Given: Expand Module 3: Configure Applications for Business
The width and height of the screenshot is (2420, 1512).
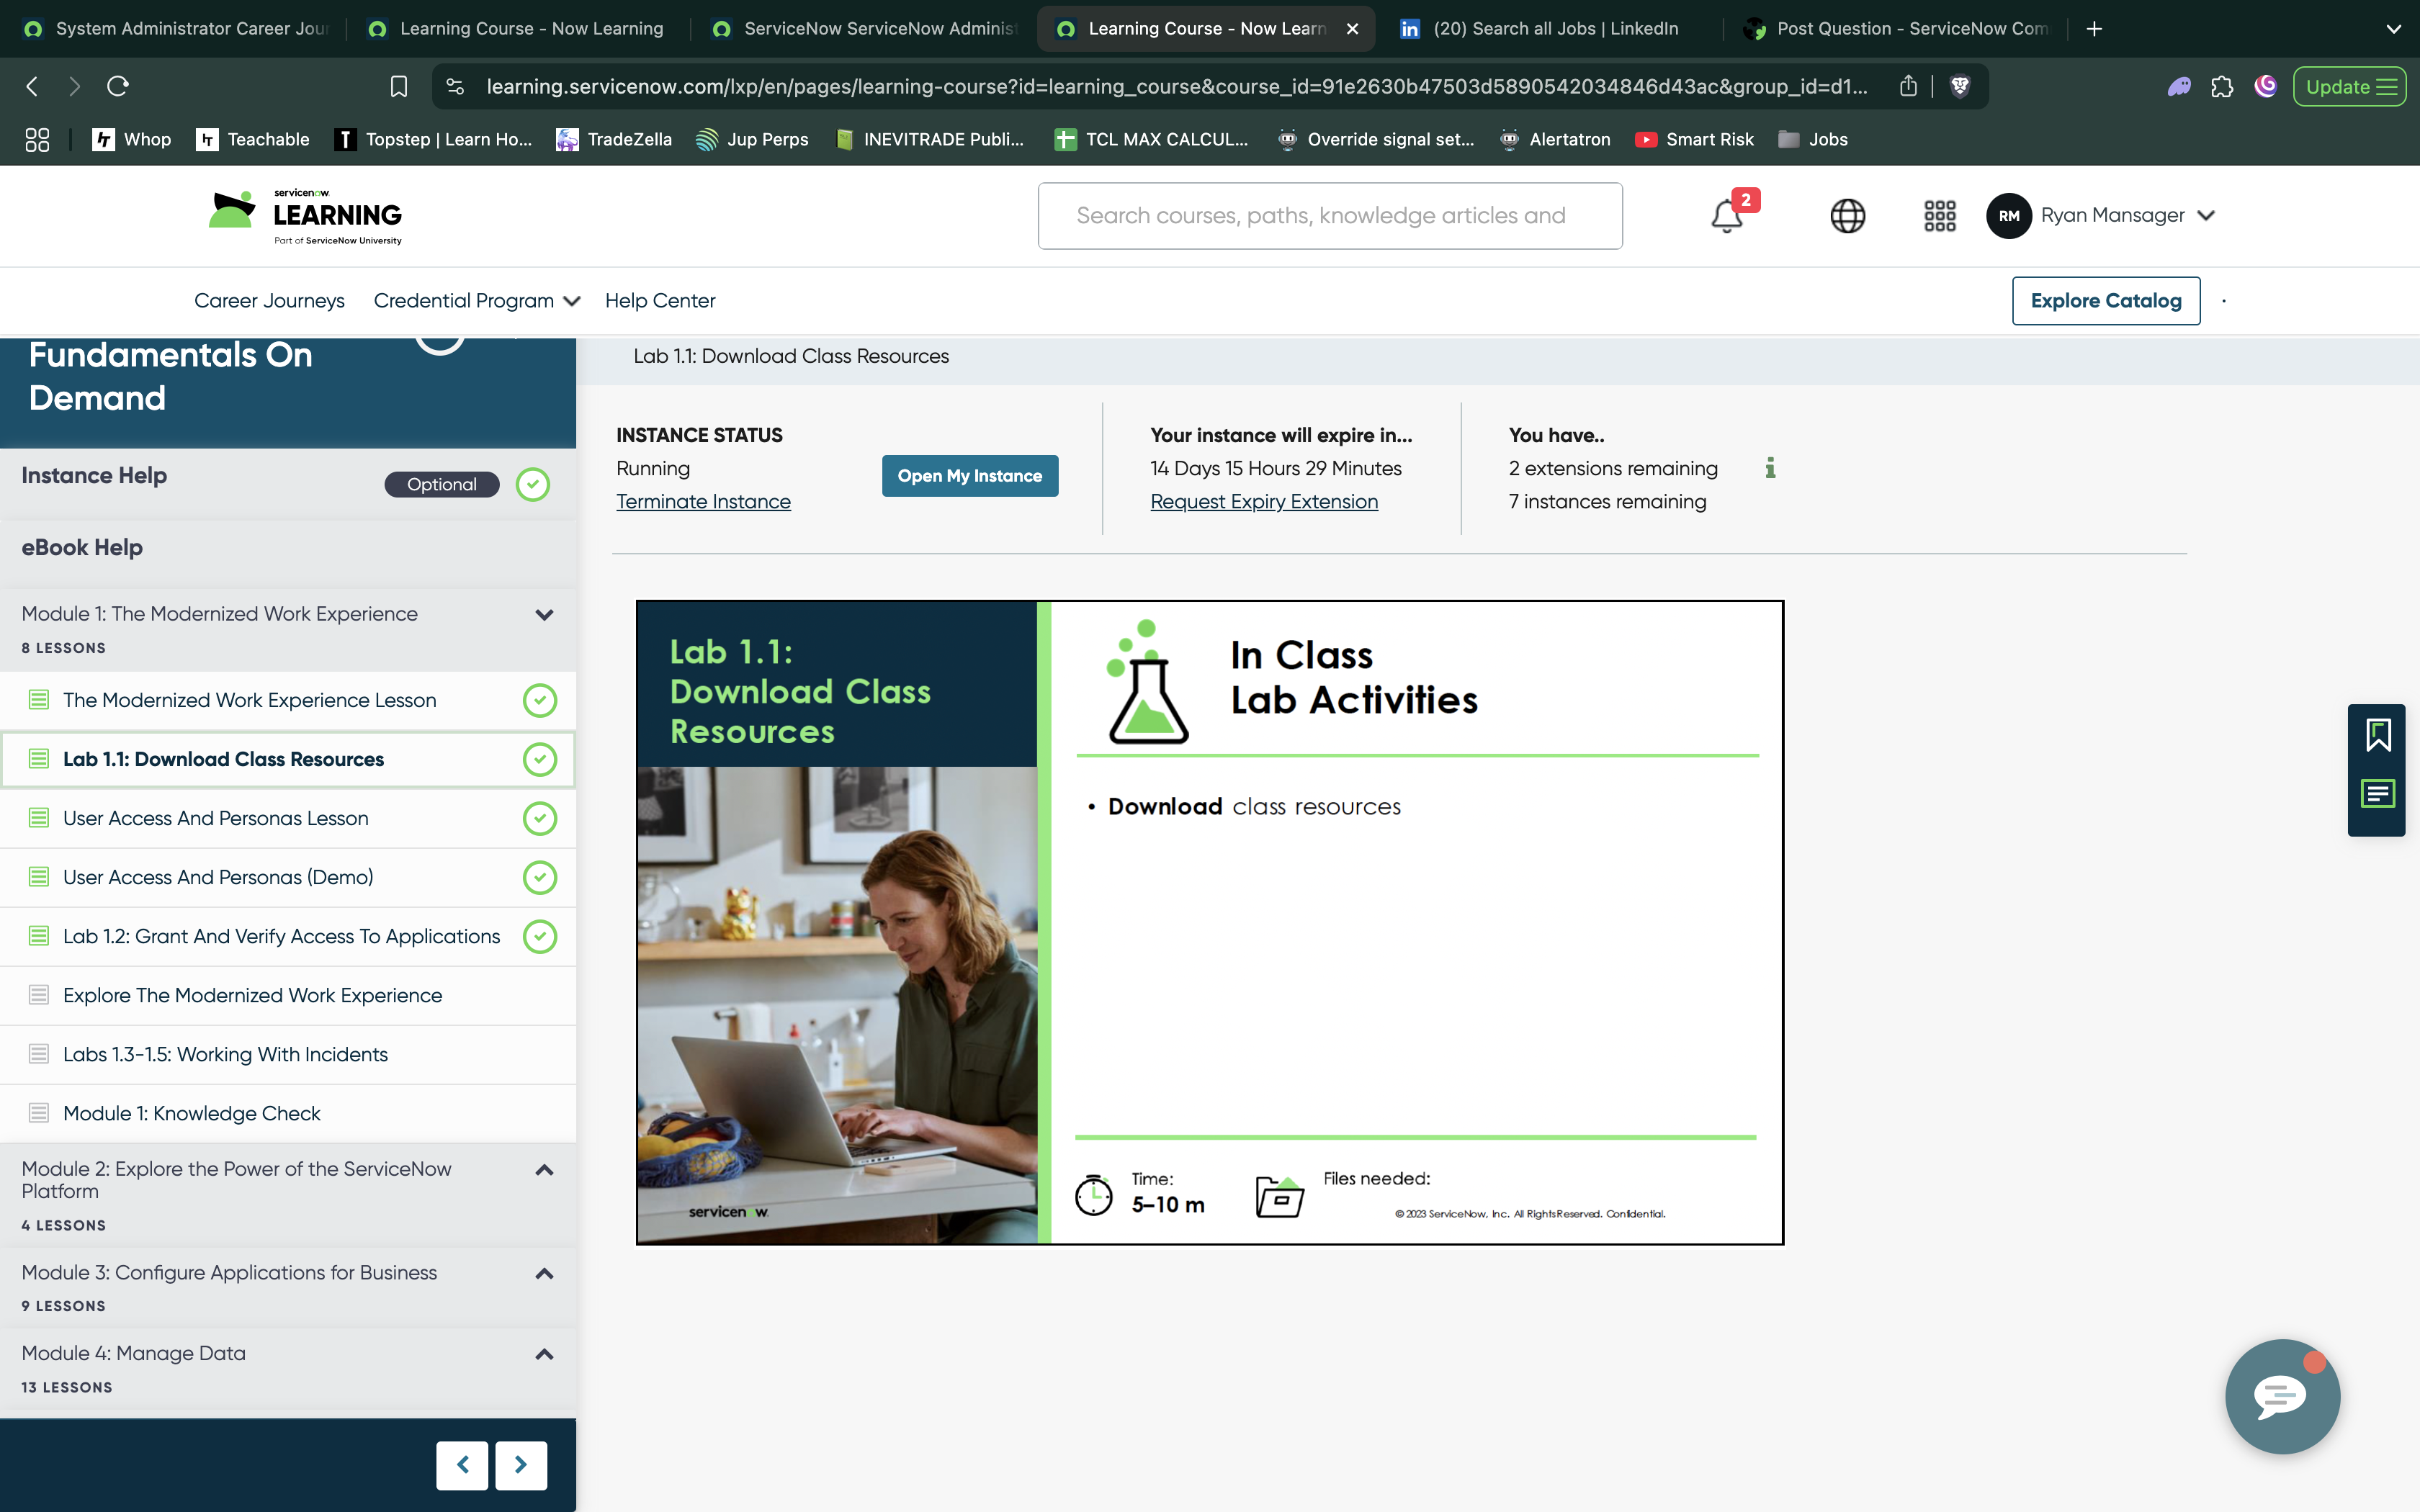Looking at the screenshot, I should click(x=544, y=1273).
